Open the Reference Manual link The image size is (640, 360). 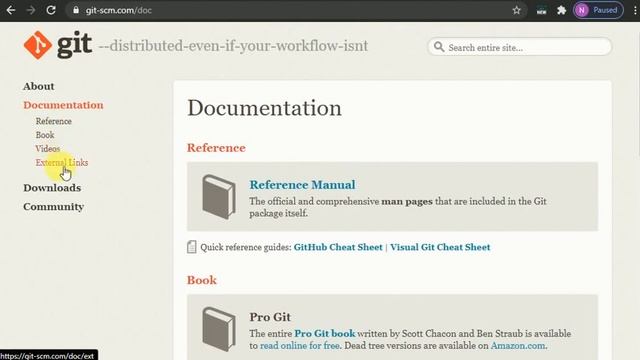click(302, 185)
